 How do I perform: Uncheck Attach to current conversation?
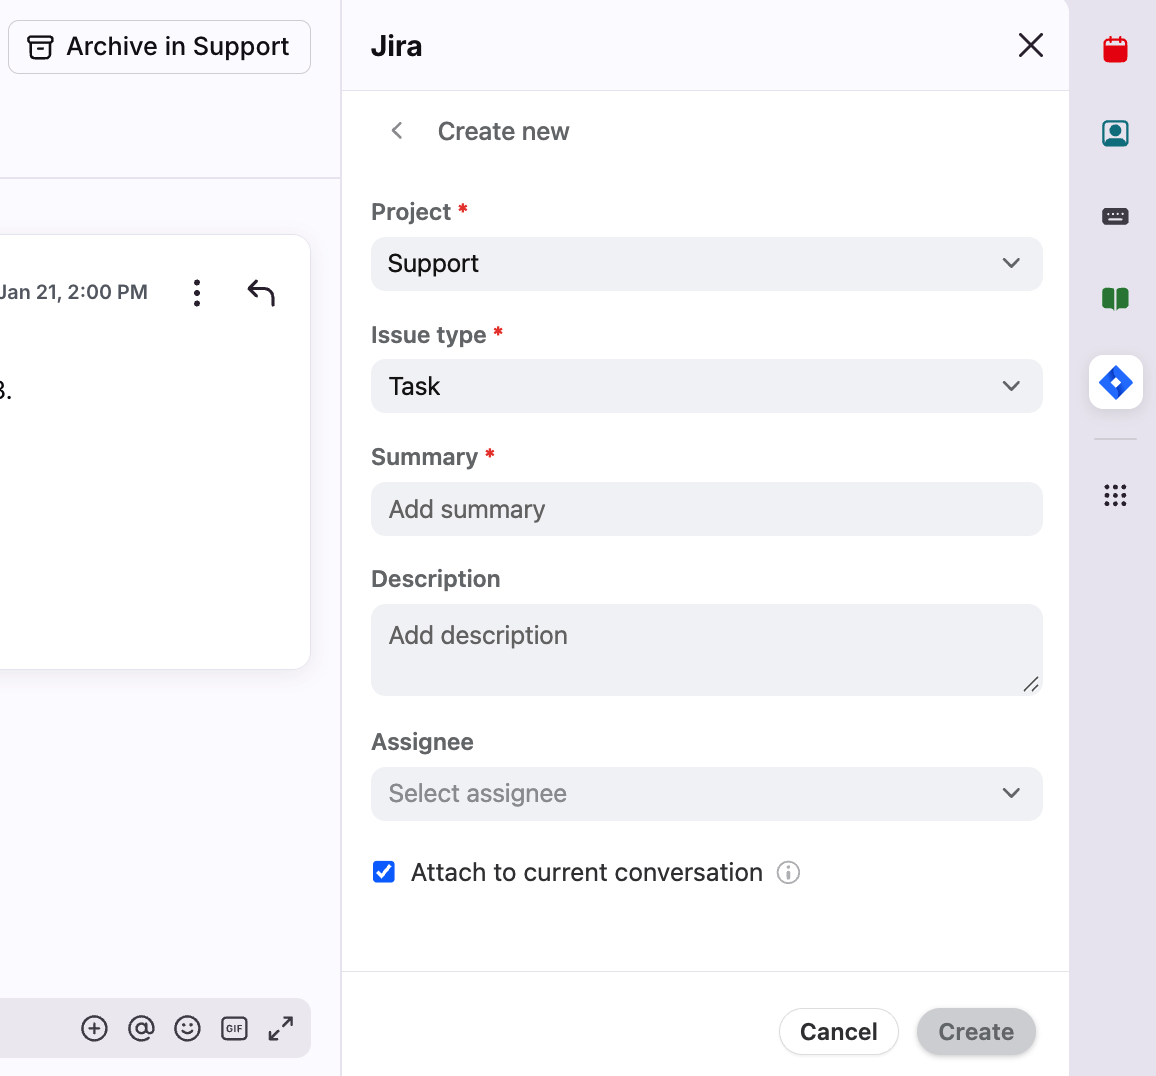(384, 872)
